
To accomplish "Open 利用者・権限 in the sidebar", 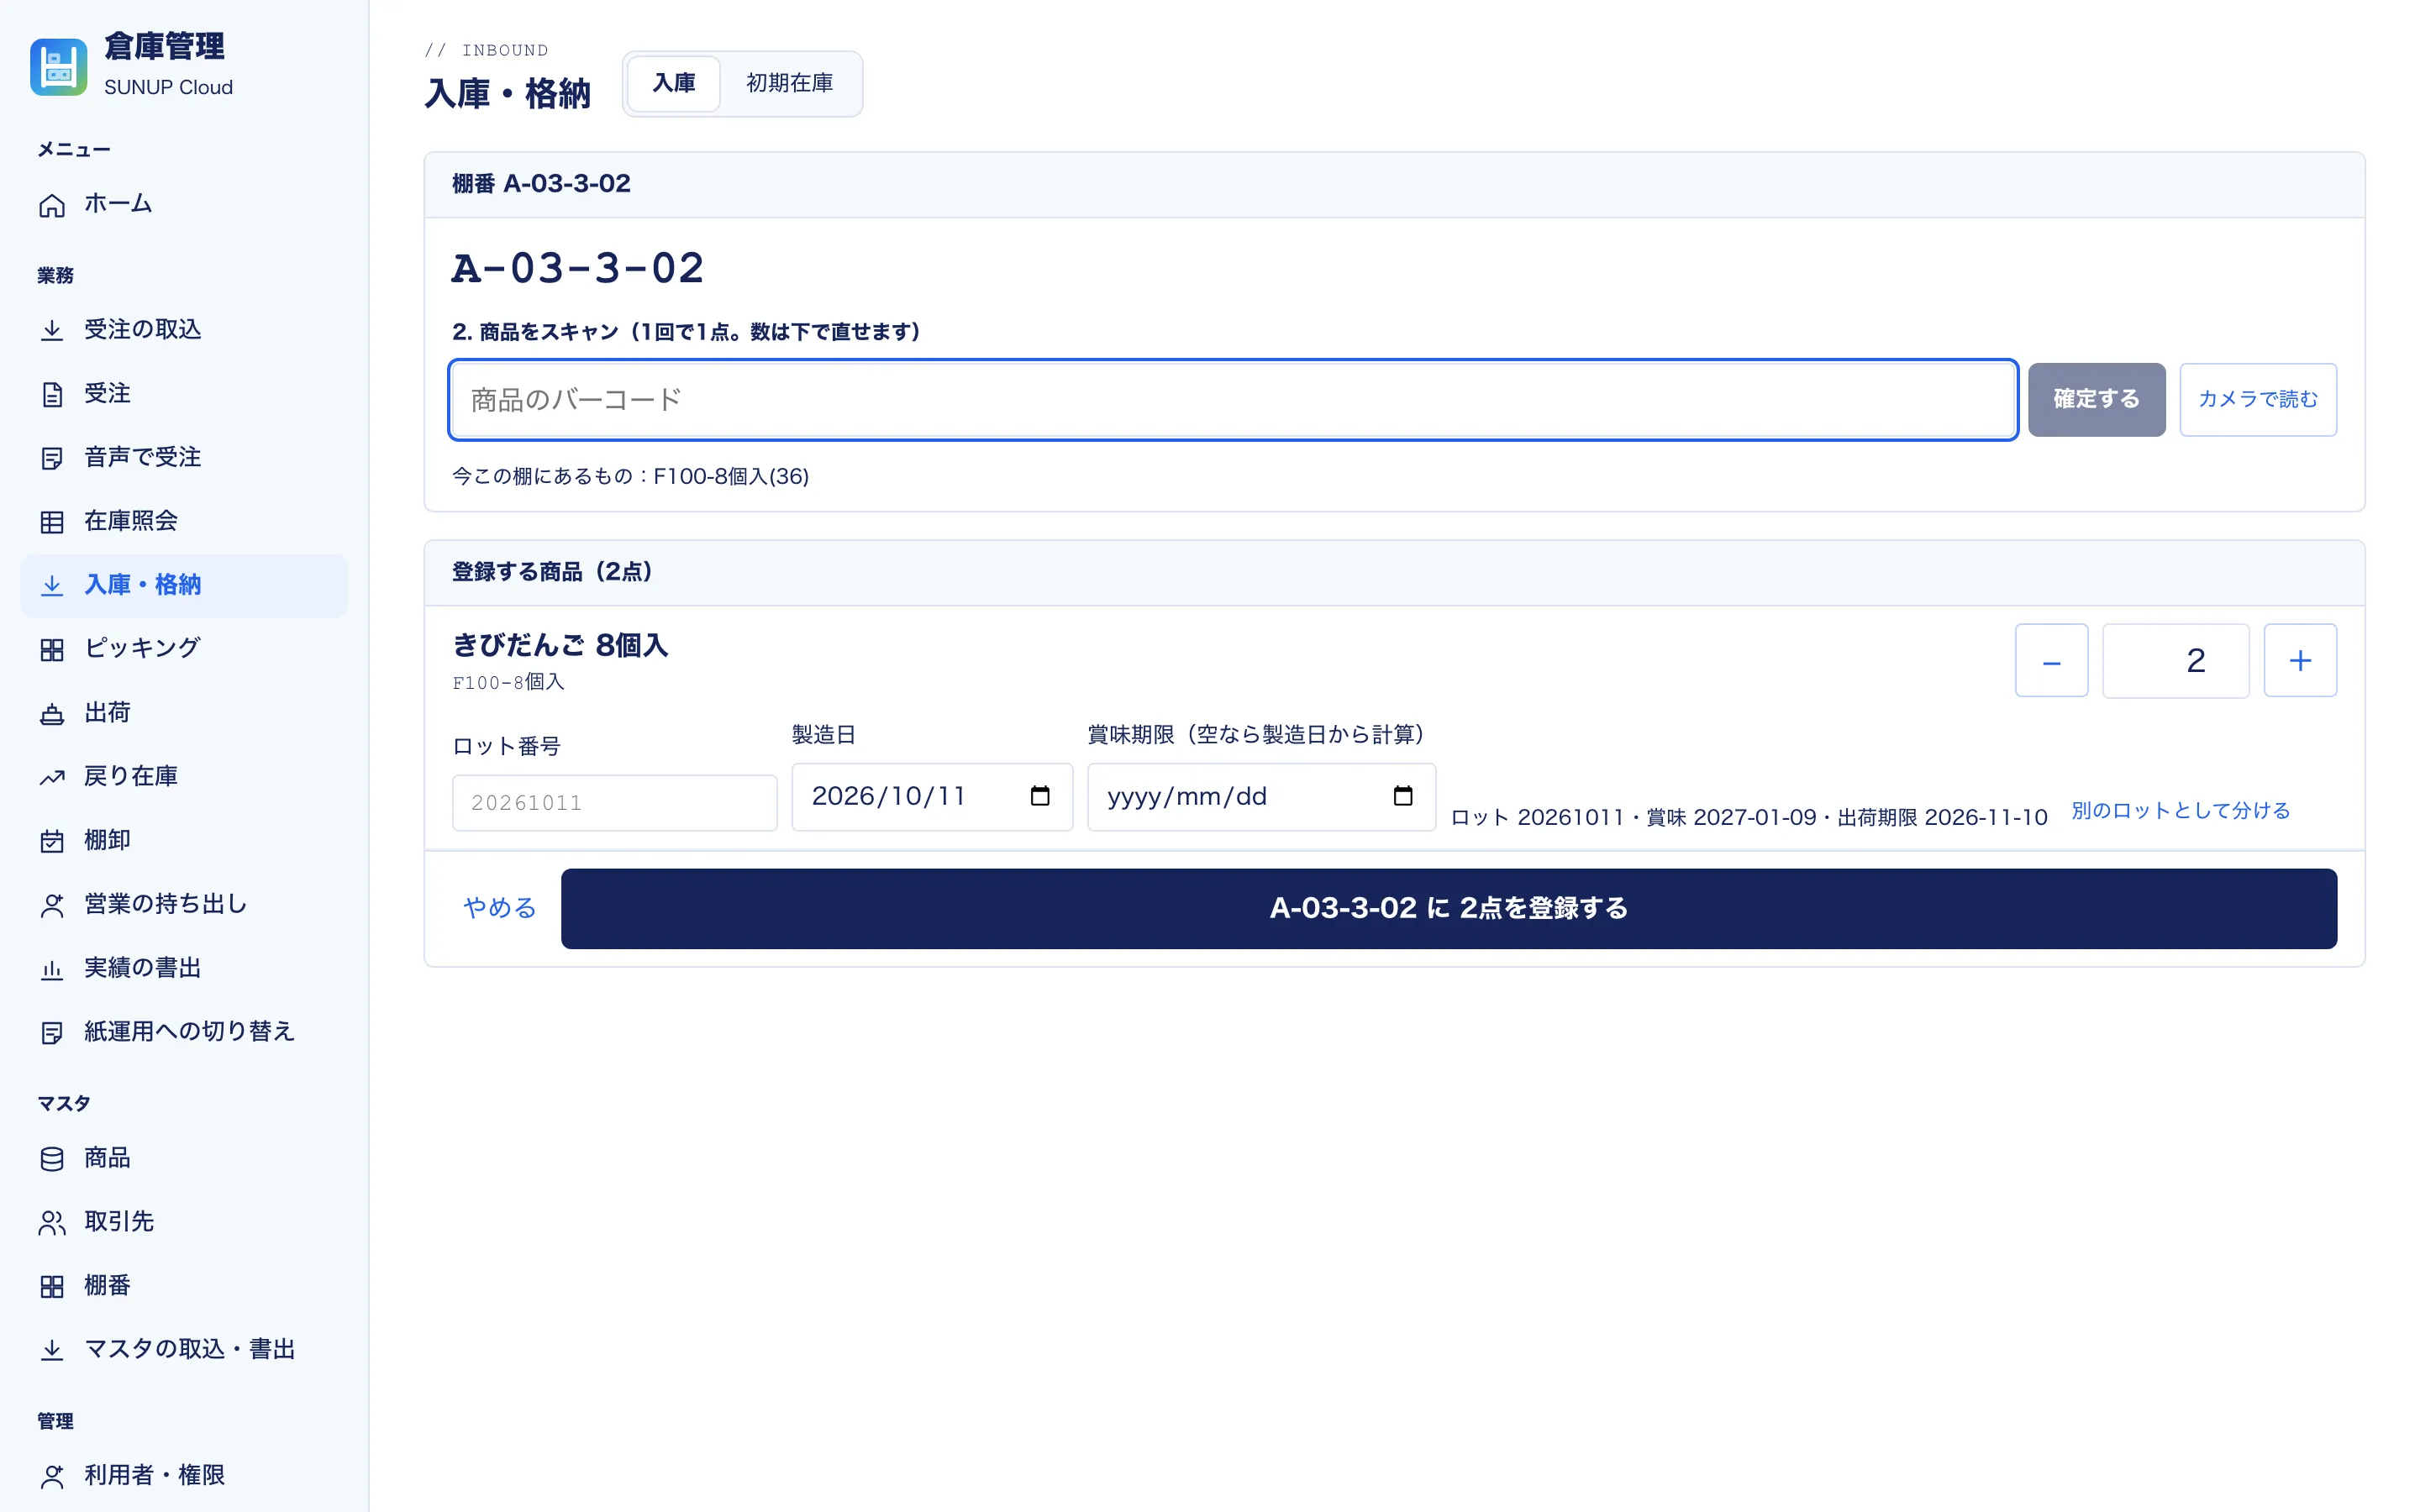I will (x=184, y=1475).
